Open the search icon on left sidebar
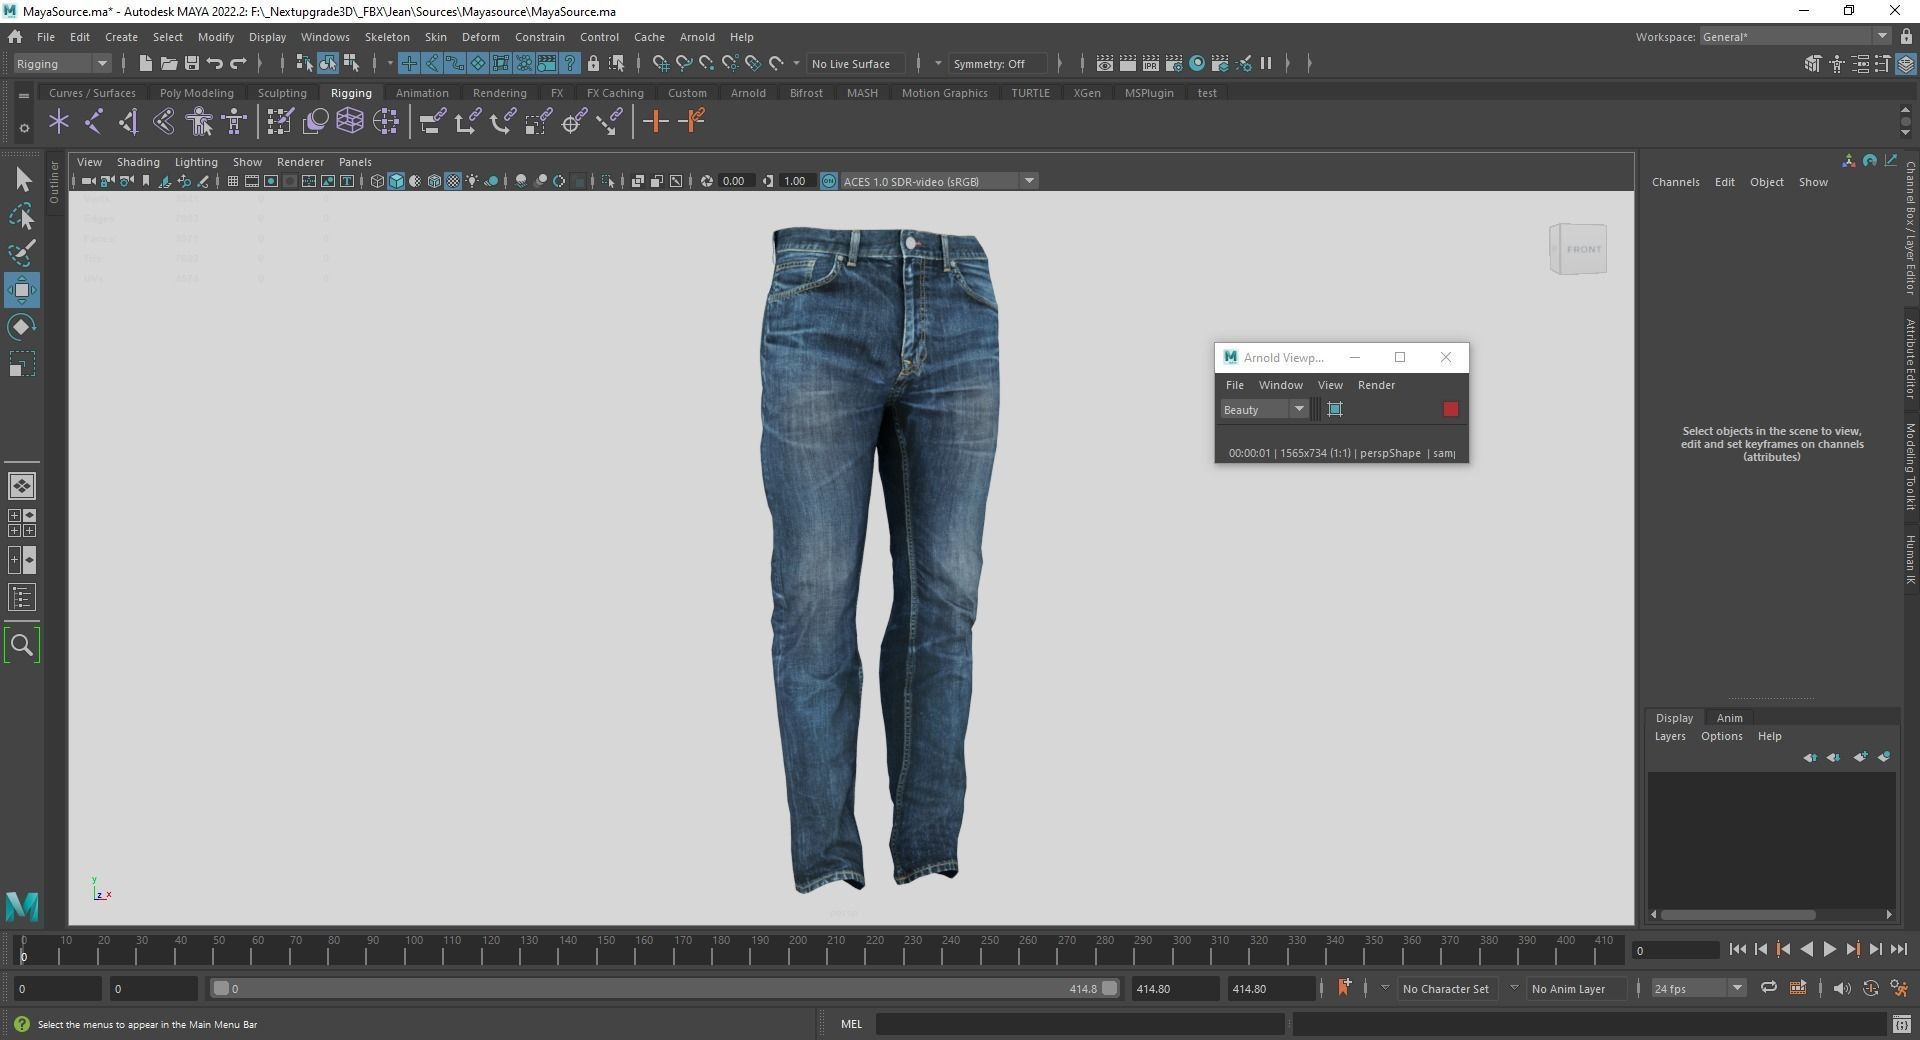Image resolution: width=1920 pixels, height=1040 pixels. [22, 645]
